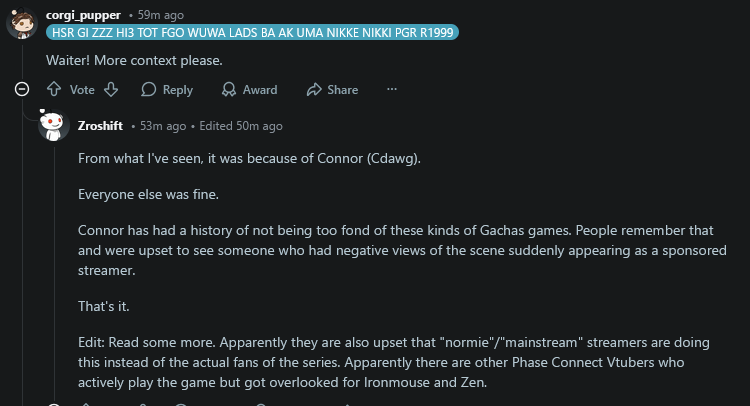The width and height of the screenshot is (750, 406).
Task: Open the 53m ago comment permalink
Action: (x=163, y=126)
